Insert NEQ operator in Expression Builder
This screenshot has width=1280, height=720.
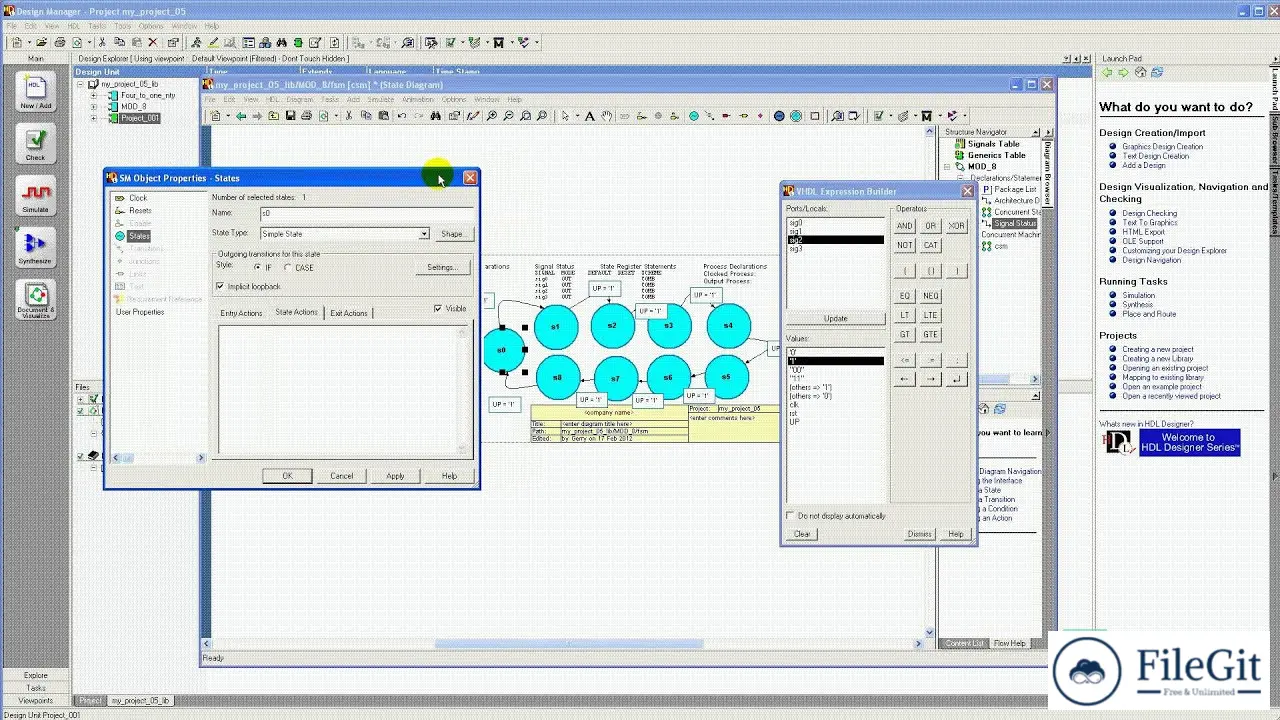931,296
